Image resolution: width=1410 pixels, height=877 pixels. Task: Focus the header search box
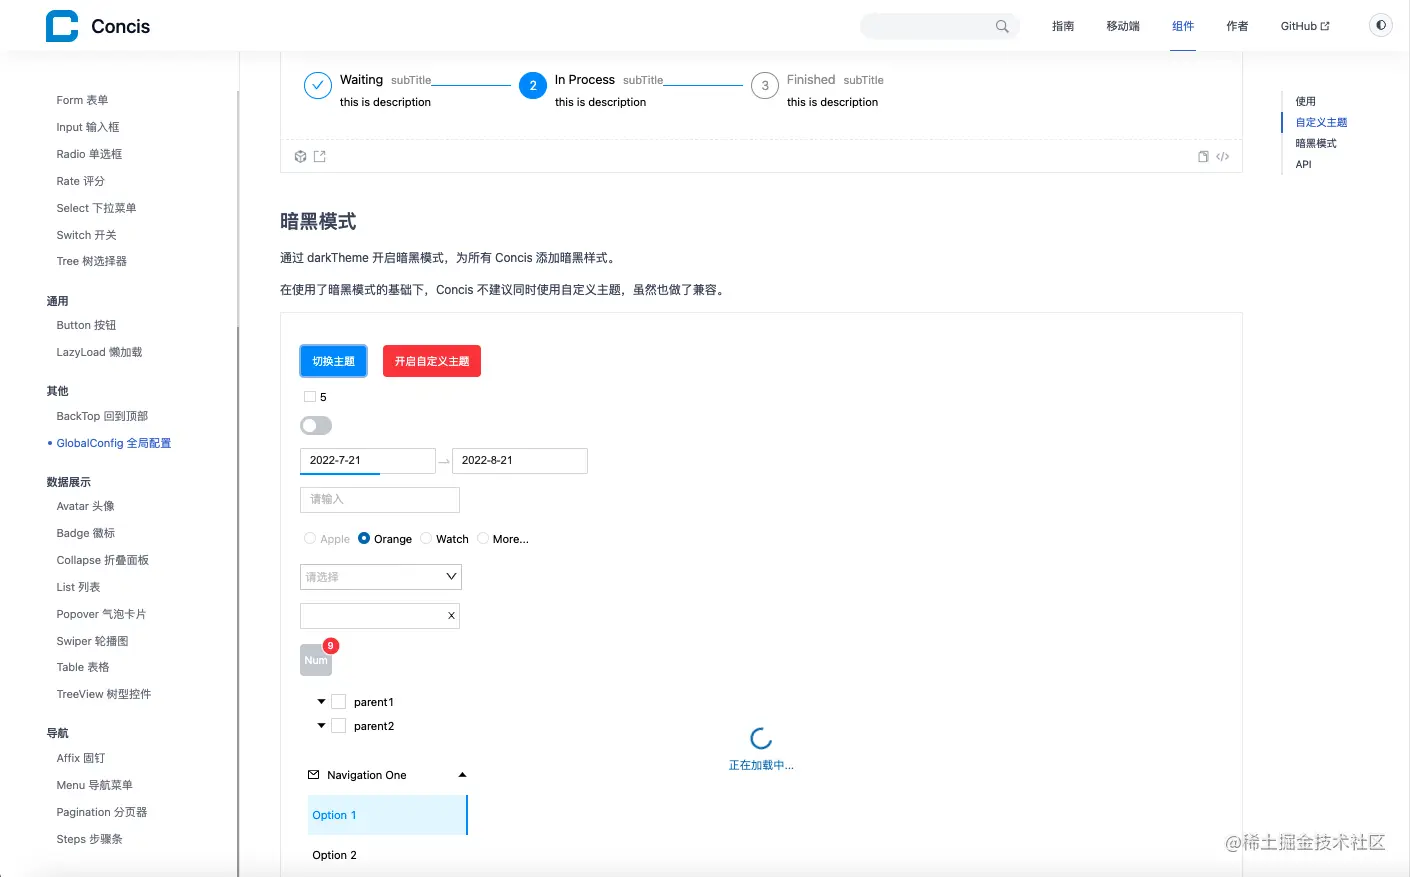point(940,26)
